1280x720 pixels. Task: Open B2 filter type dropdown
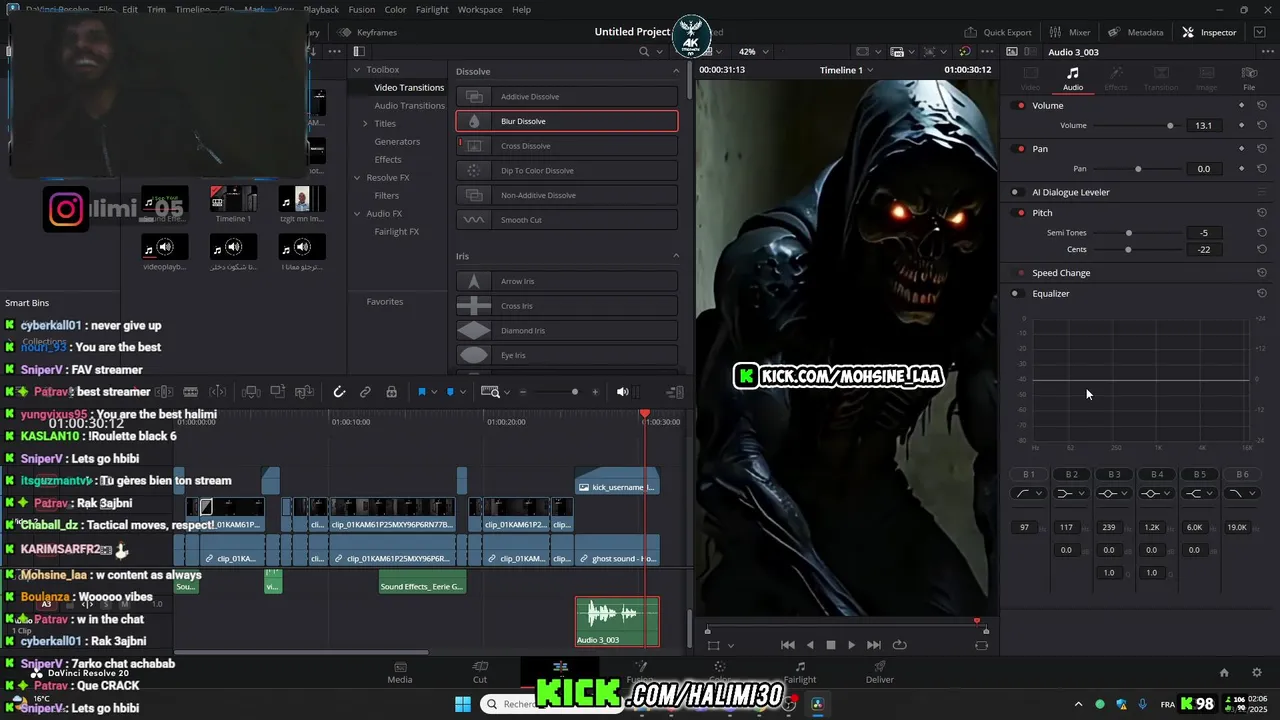pos(1071,493)
